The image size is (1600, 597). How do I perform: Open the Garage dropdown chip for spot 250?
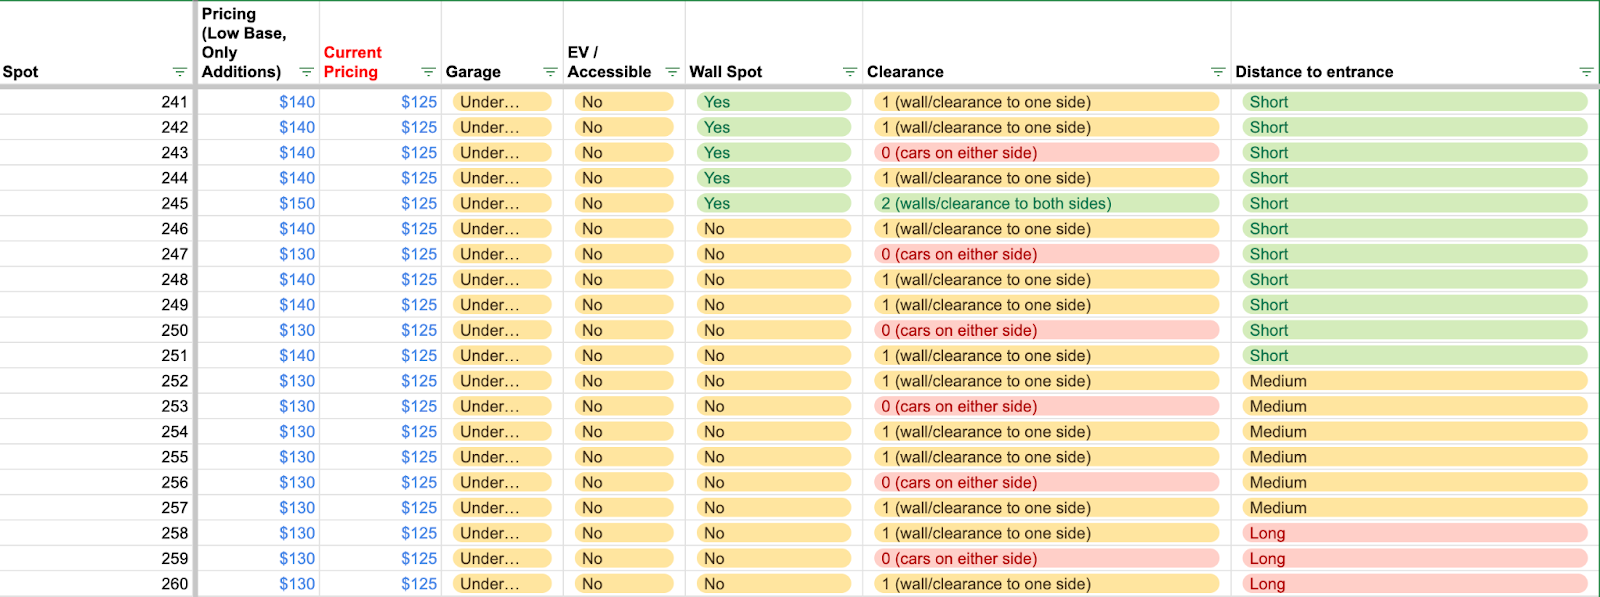502,330
